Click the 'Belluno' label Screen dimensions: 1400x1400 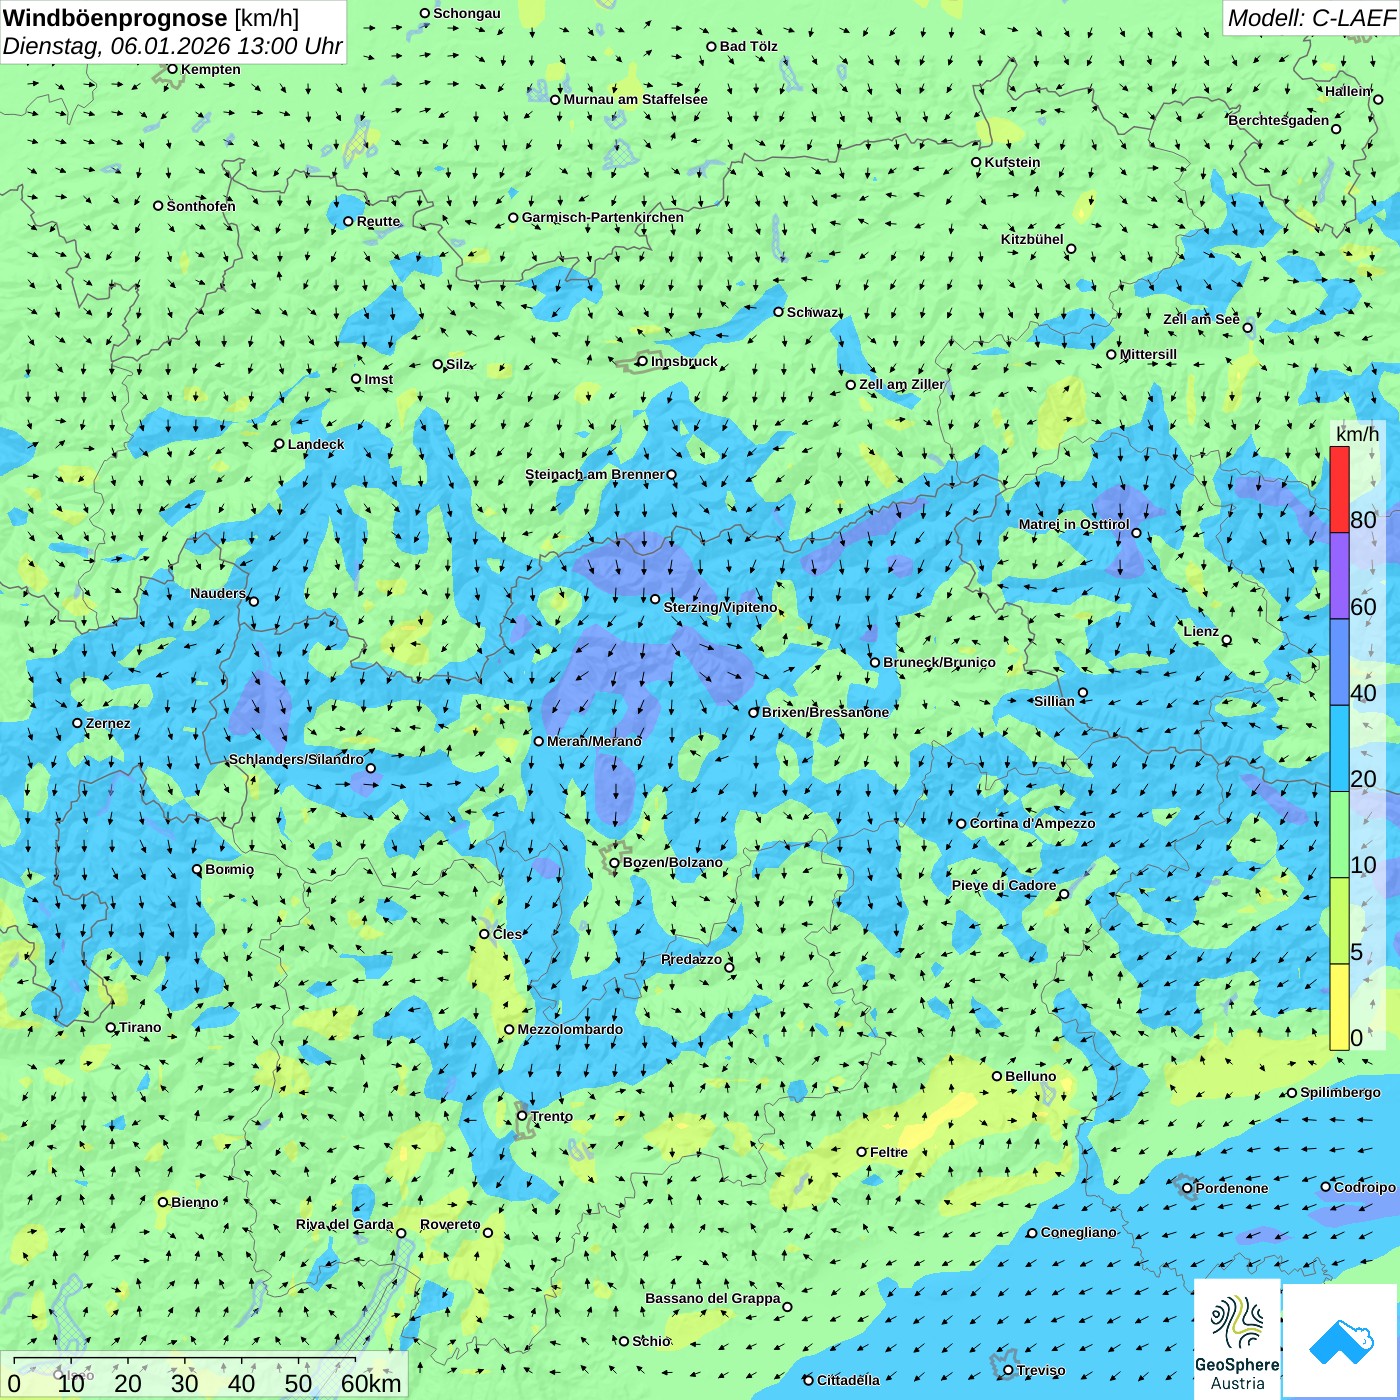tap(1031, 1076)
